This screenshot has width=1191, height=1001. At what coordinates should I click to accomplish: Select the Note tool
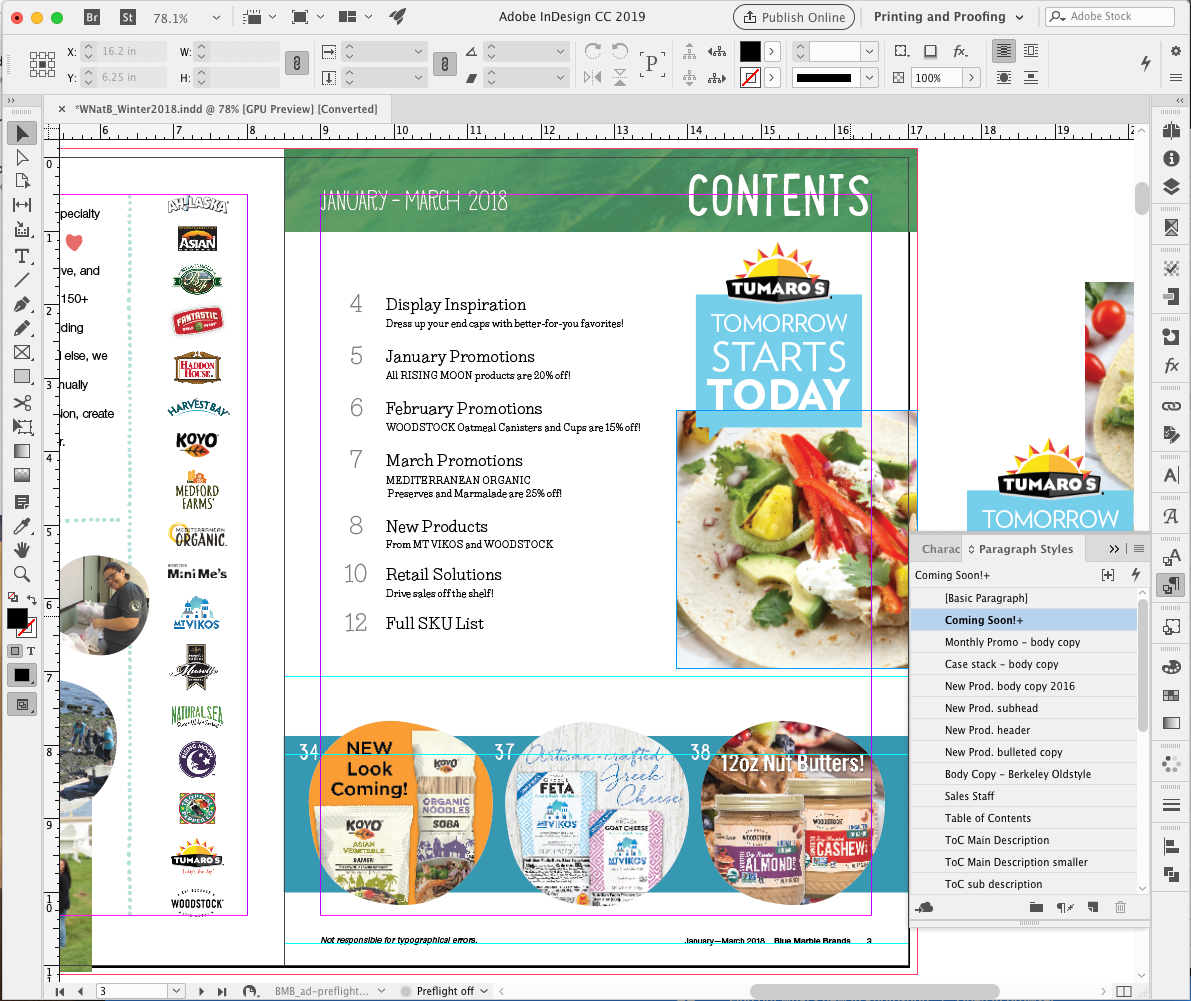point(22,501)
